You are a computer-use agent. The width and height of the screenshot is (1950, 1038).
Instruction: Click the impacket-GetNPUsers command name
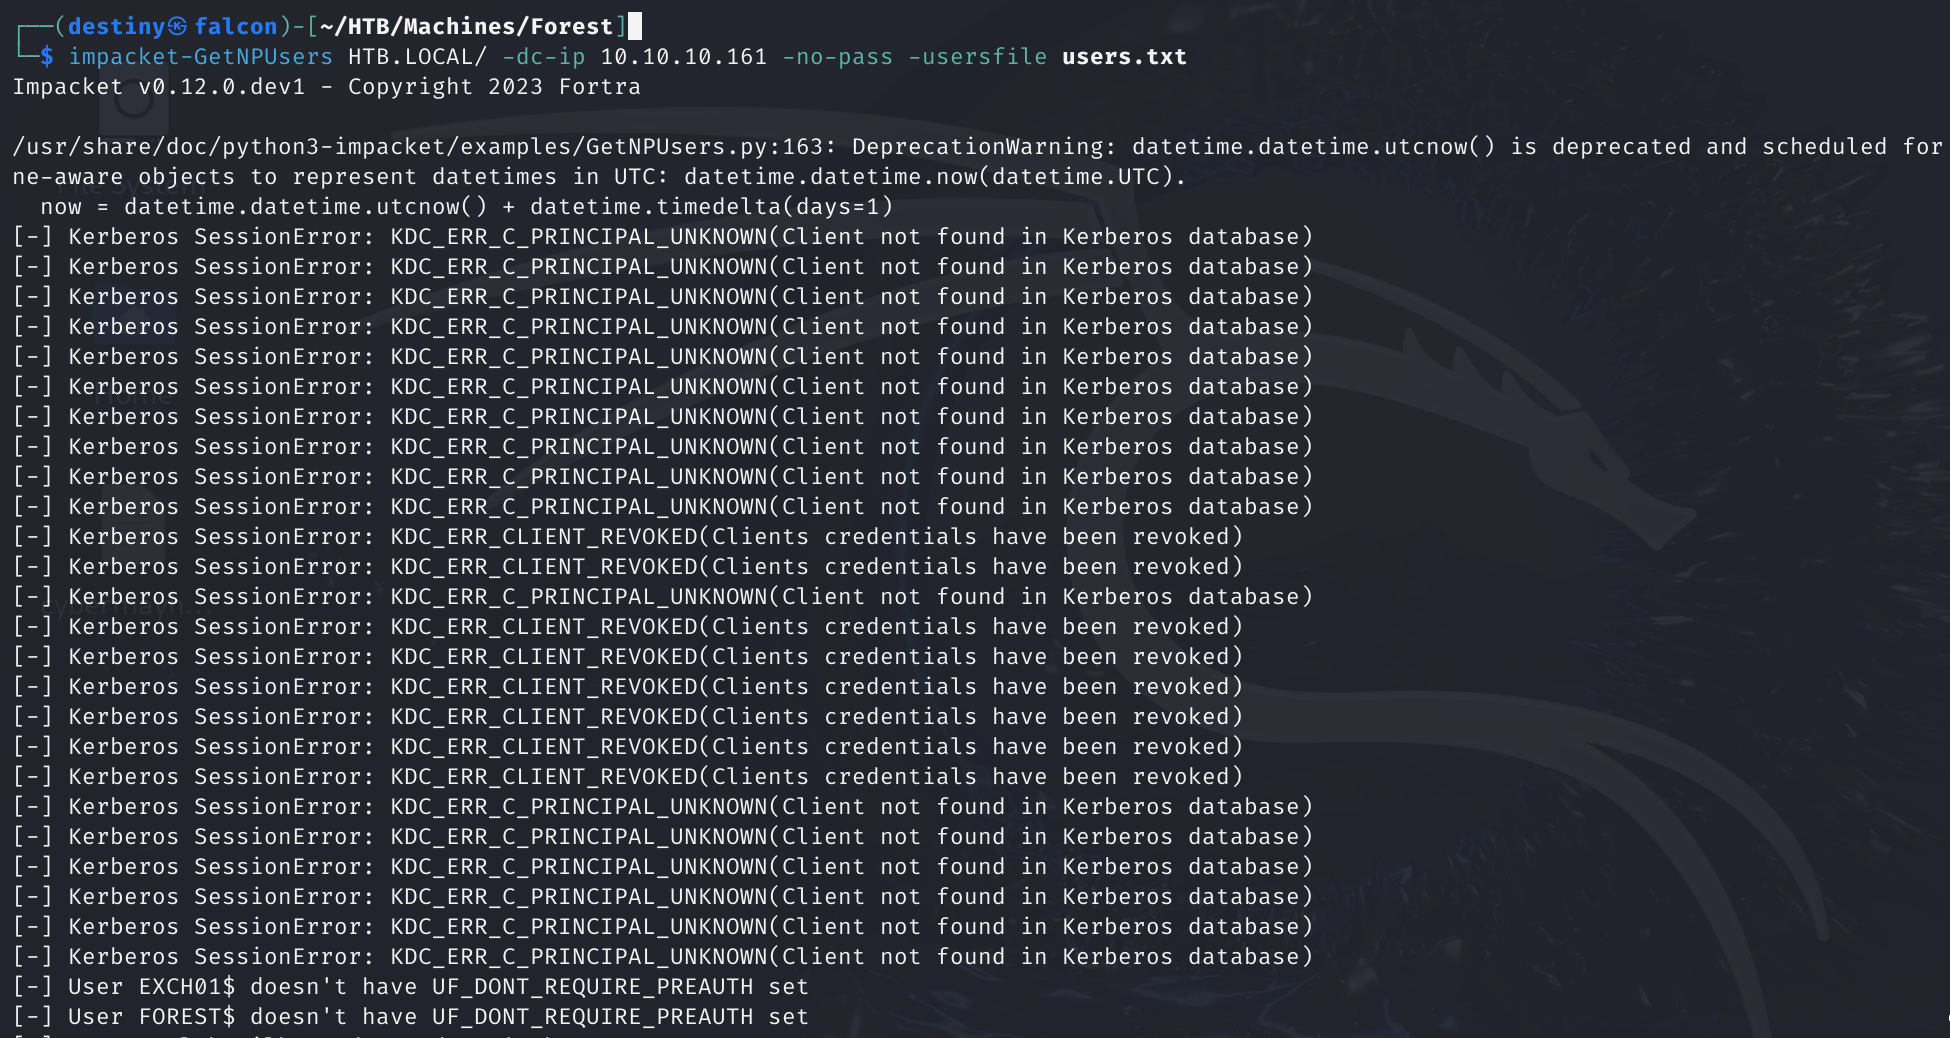[x=200, y=57]
